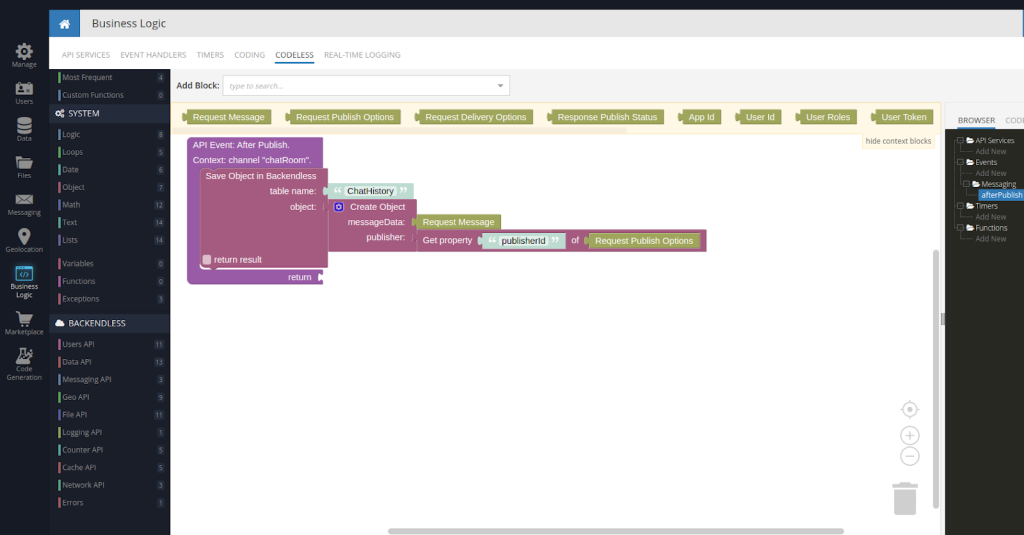
Task: Switch to the API Services tab
Action: pyautogui.click(x=86, y=55)
